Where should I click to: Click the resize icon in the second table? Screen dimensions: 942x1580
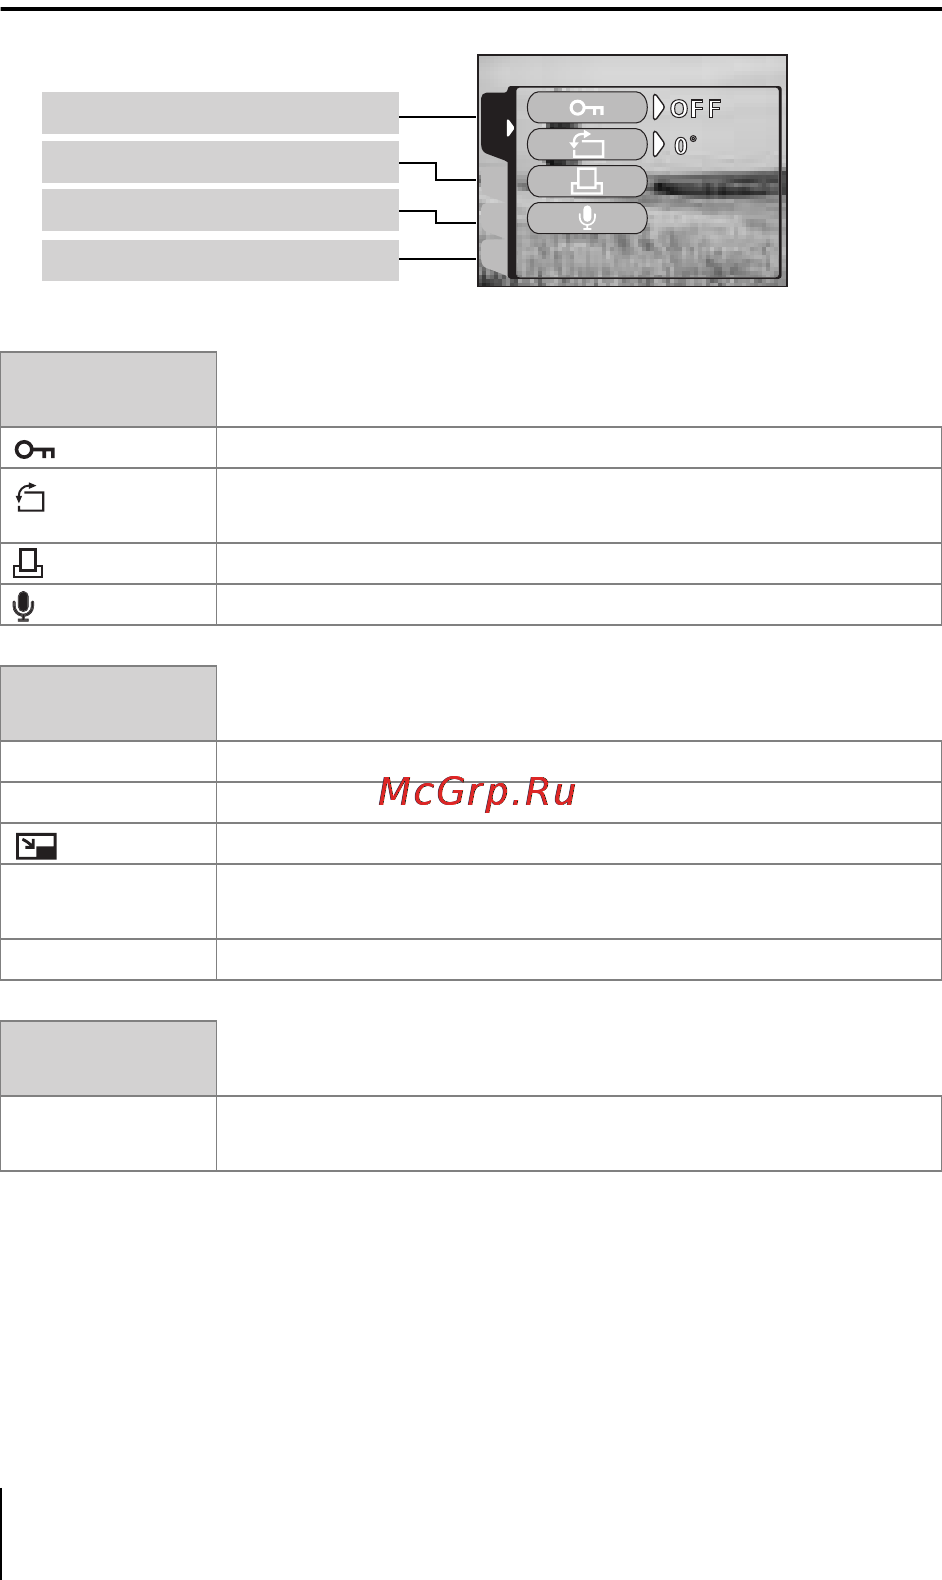coord(36,846)
